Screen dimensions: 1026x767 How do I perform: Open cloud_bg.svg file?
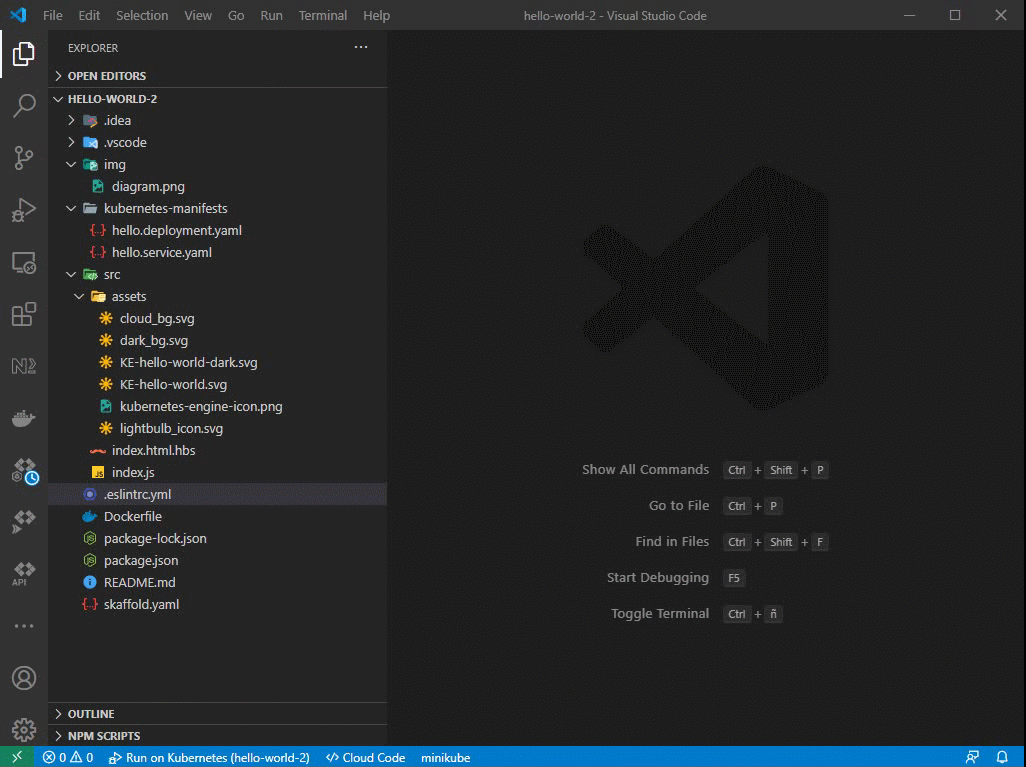(217, 318)
